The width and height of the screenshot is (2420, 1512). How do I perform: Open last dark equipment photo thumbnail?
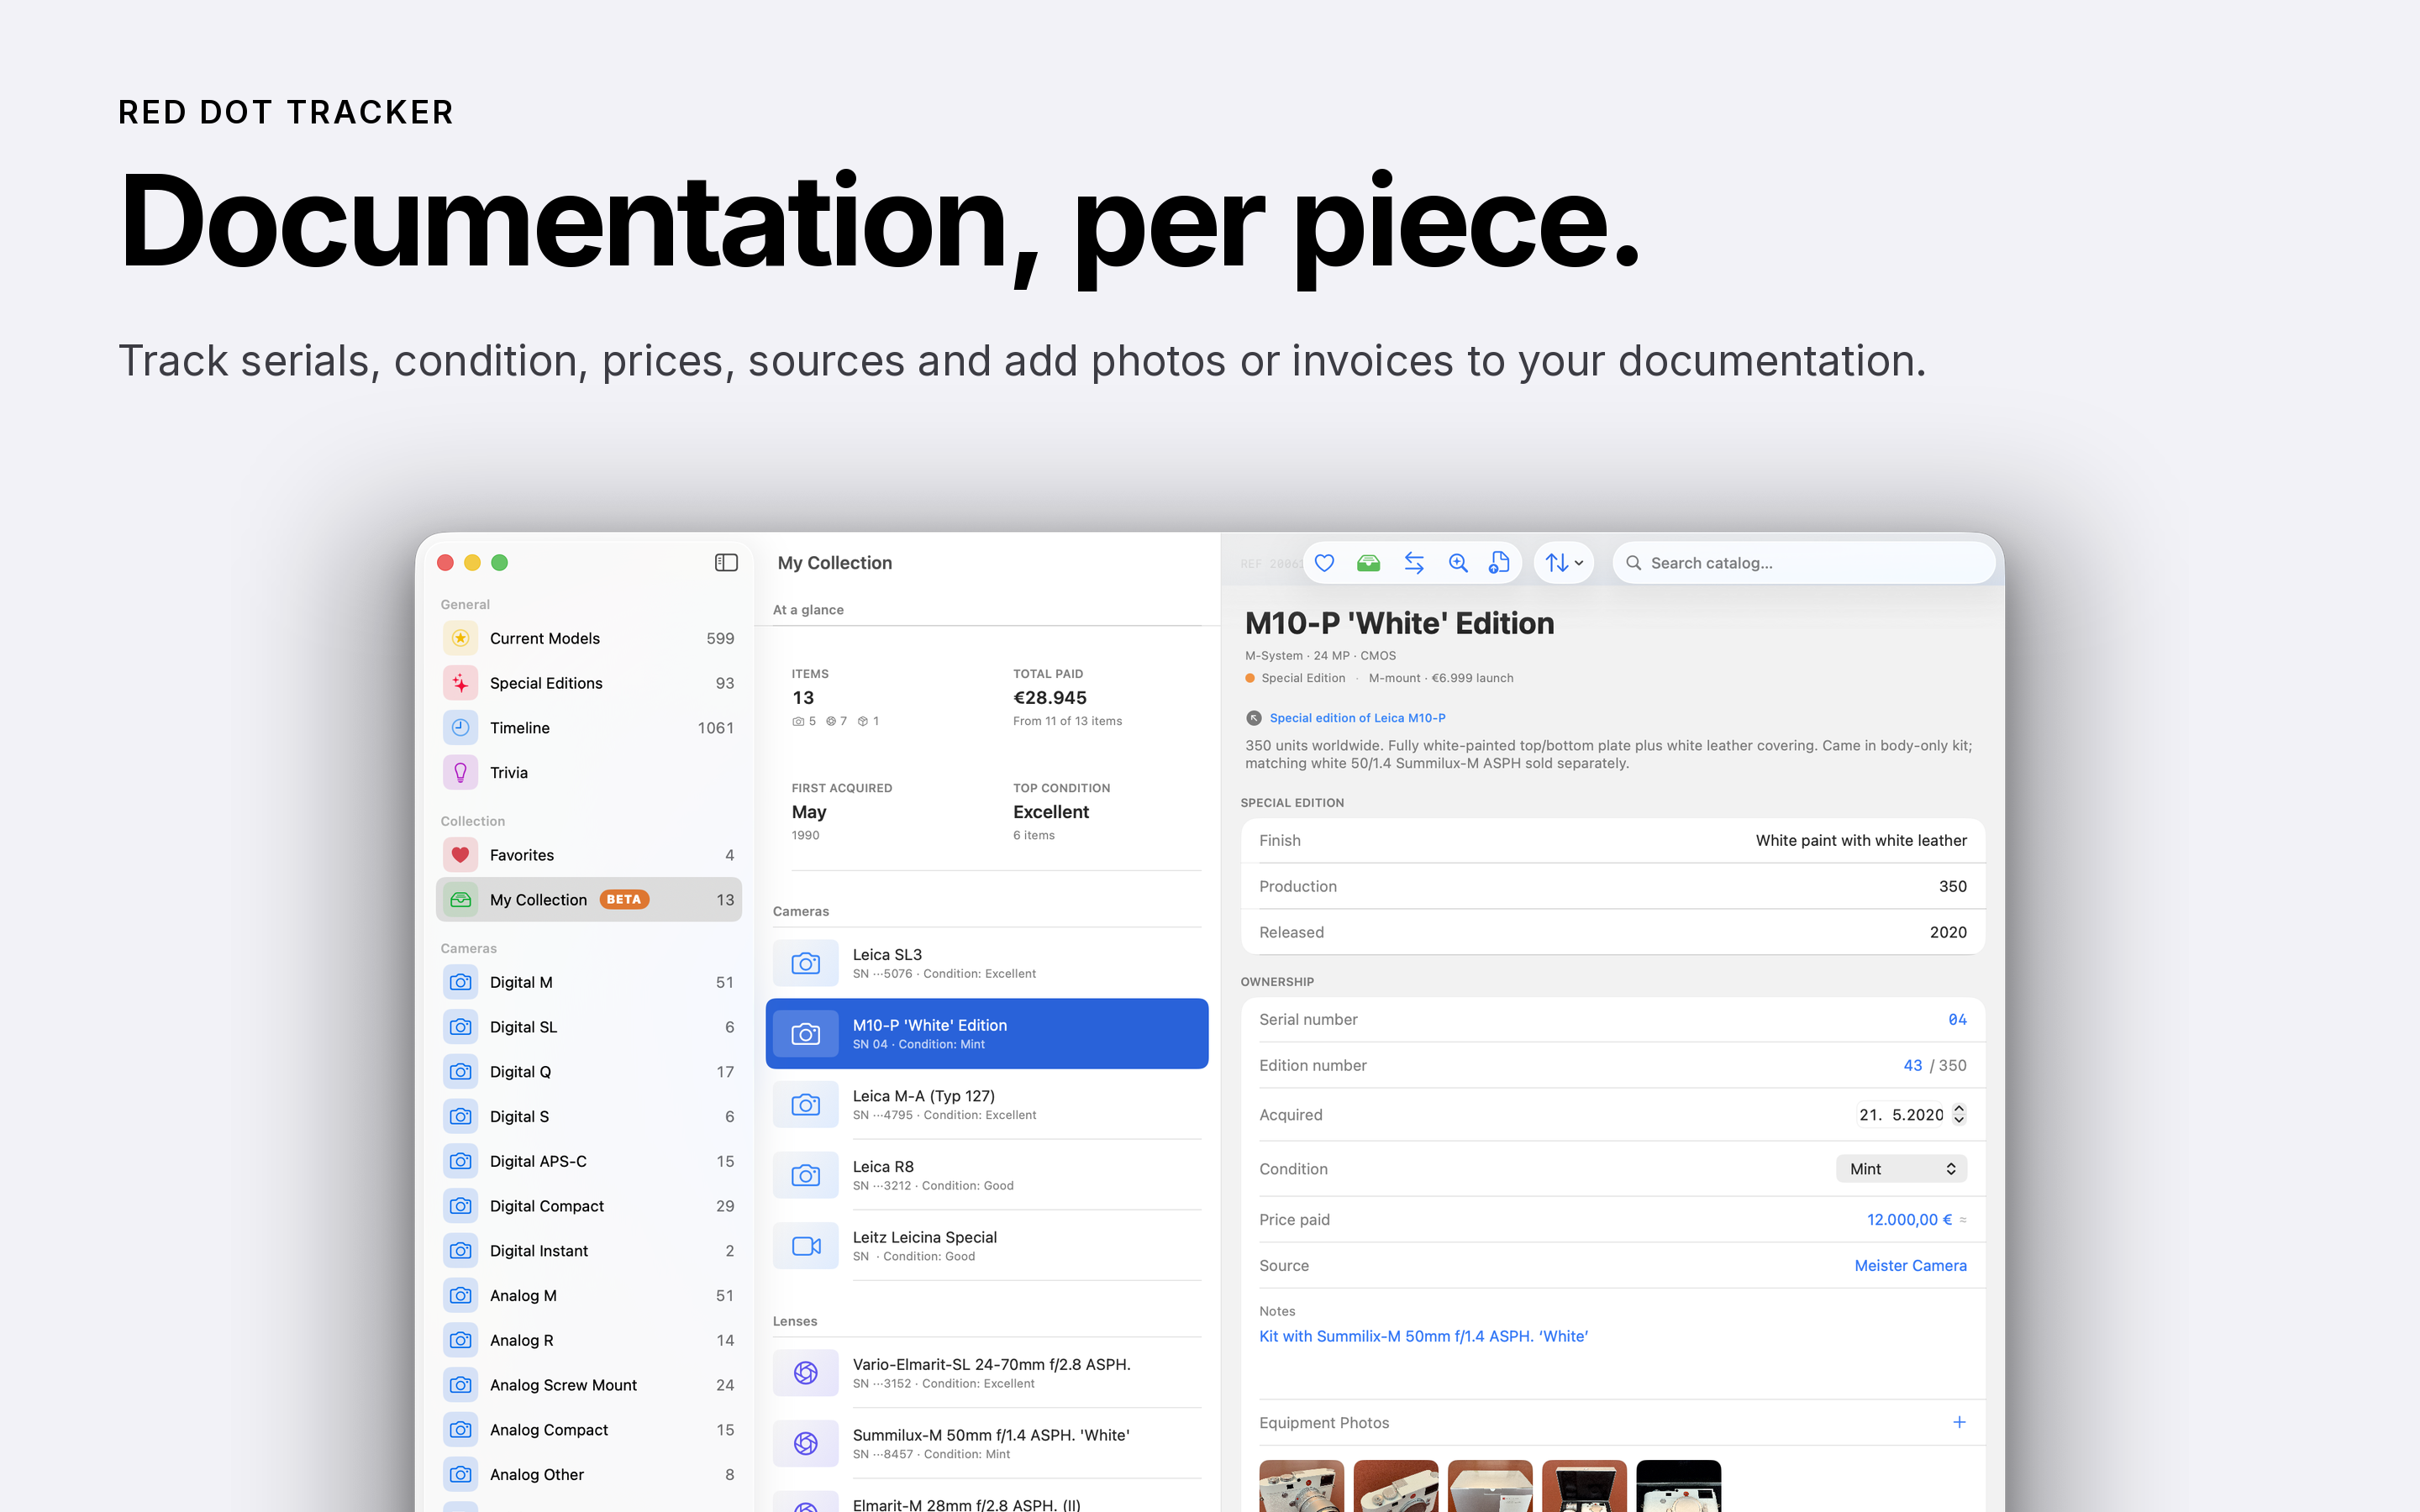click(x=1678, y=1486)
